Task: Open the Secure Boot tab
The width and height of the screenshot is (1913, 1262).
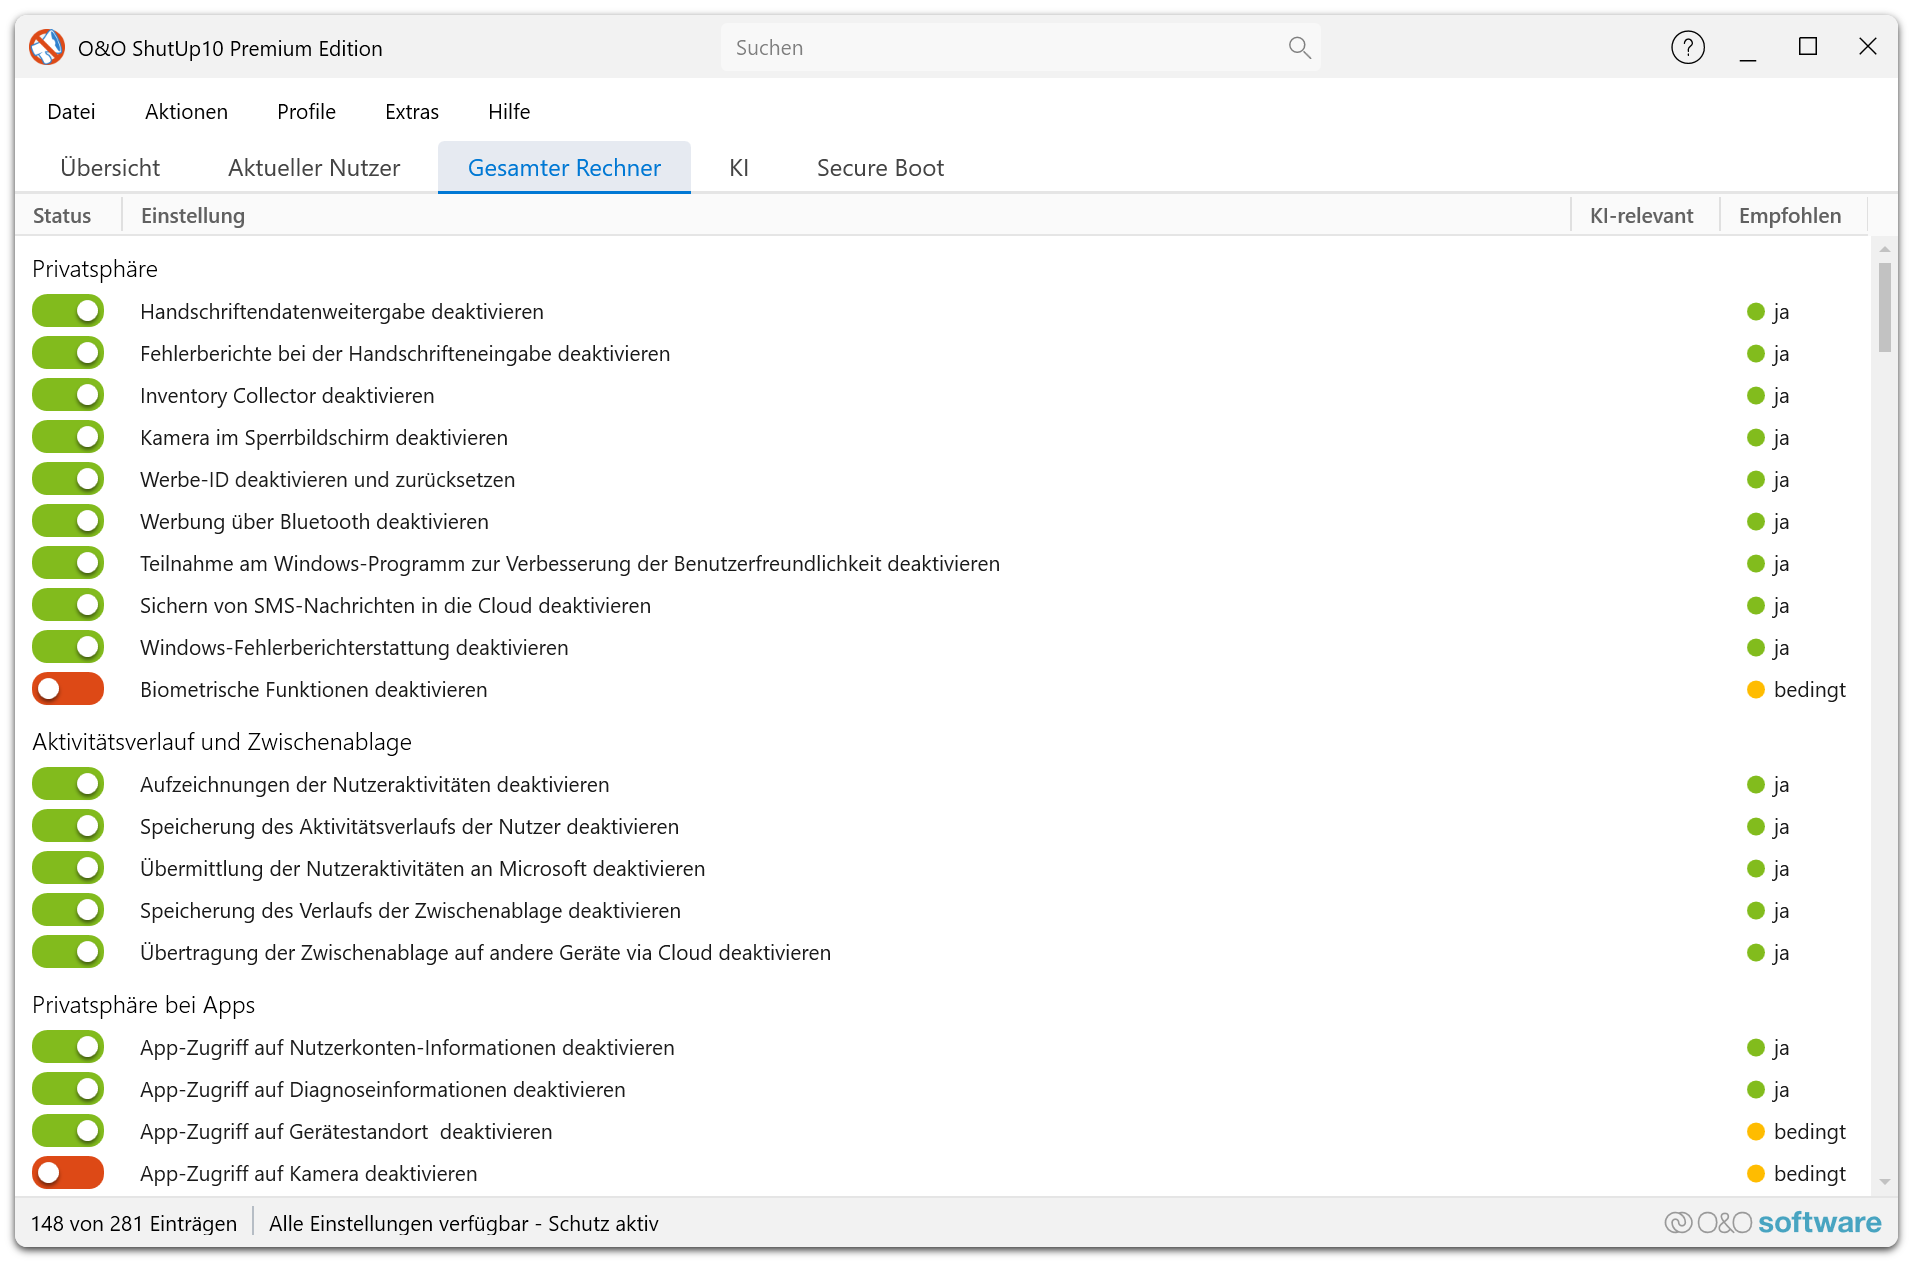Action: 880,168
